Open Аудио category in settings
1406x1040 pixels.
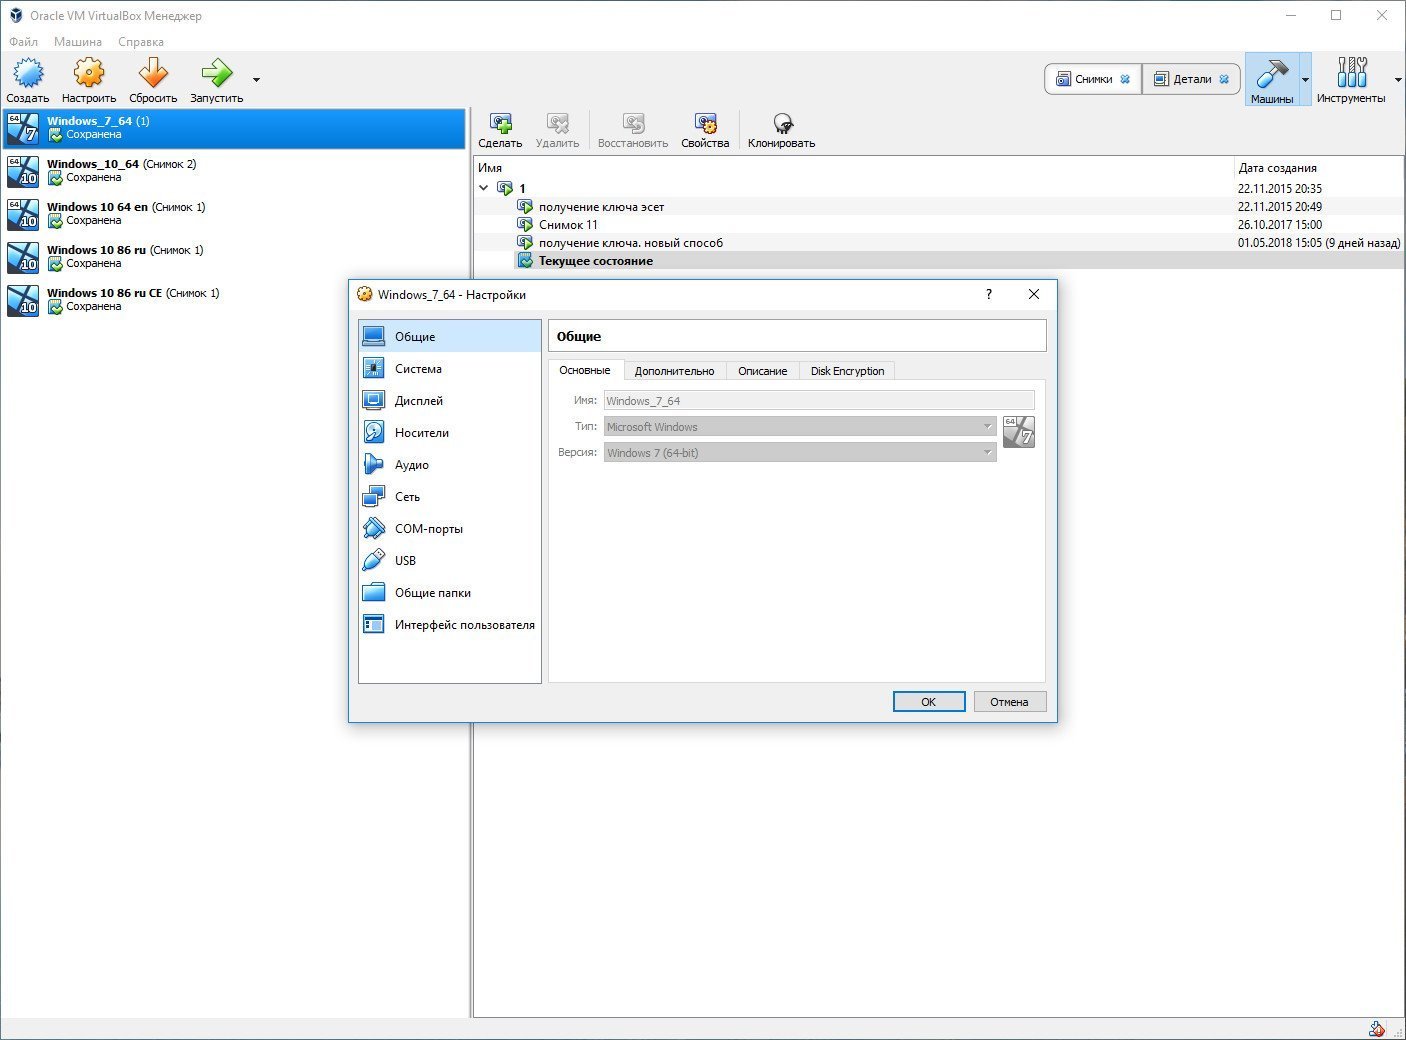click(450, 465)
